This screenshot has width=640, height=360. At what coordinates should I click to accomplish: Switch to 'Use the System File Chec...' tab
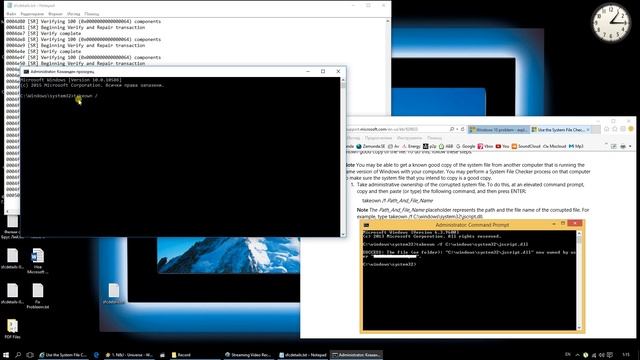(560, 130)
